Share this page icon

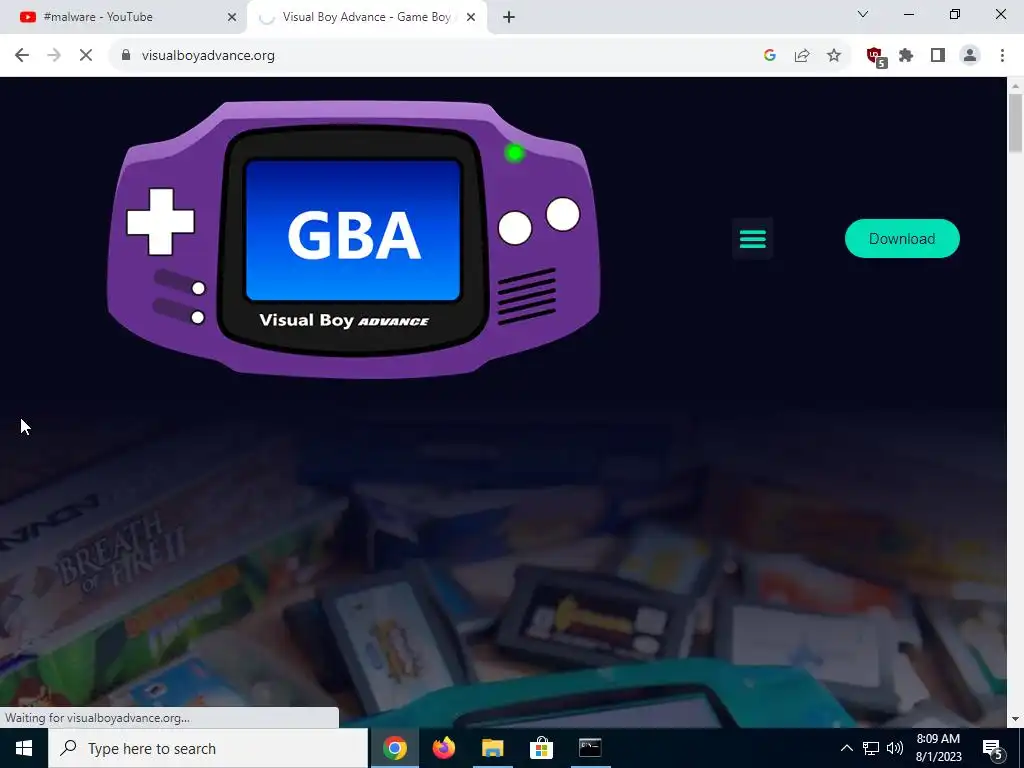(802, 56)
